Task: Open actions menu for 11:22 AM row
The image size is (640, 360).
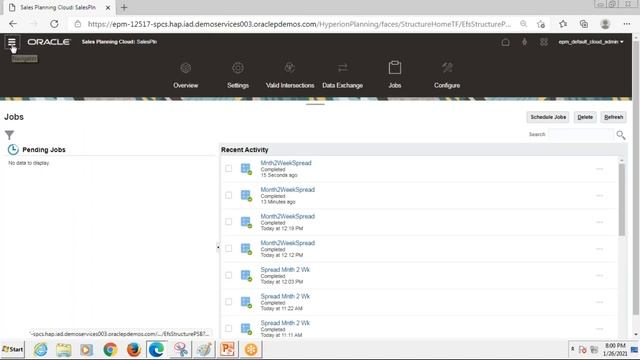Action: [599, 302]
